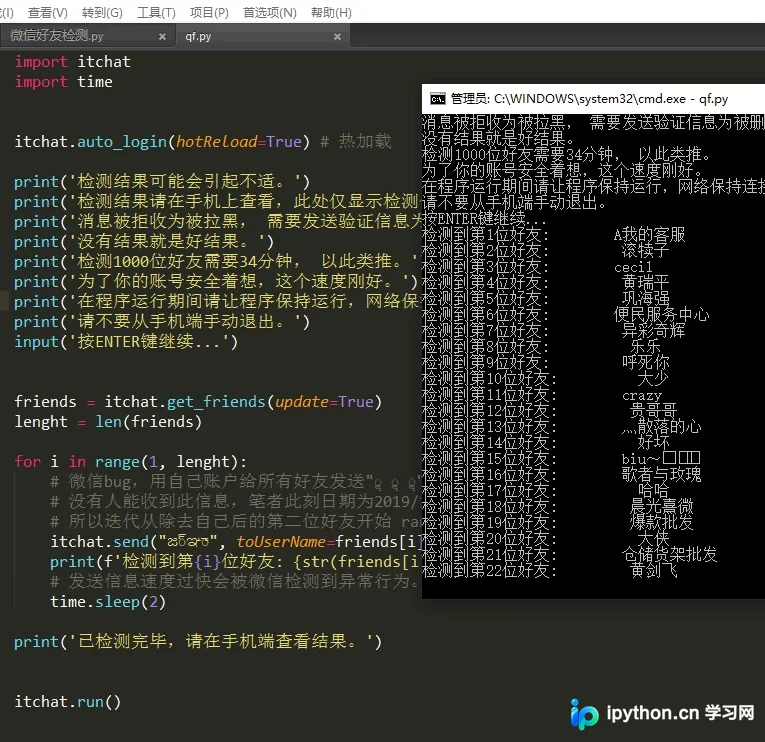The height and width of the screenshot is (742, 765).
Task: Close the qf.py tab
Action: (337, 36)
